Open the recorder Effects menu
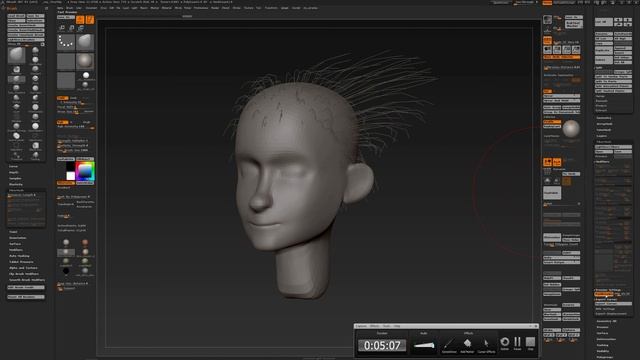 (374, 326)
